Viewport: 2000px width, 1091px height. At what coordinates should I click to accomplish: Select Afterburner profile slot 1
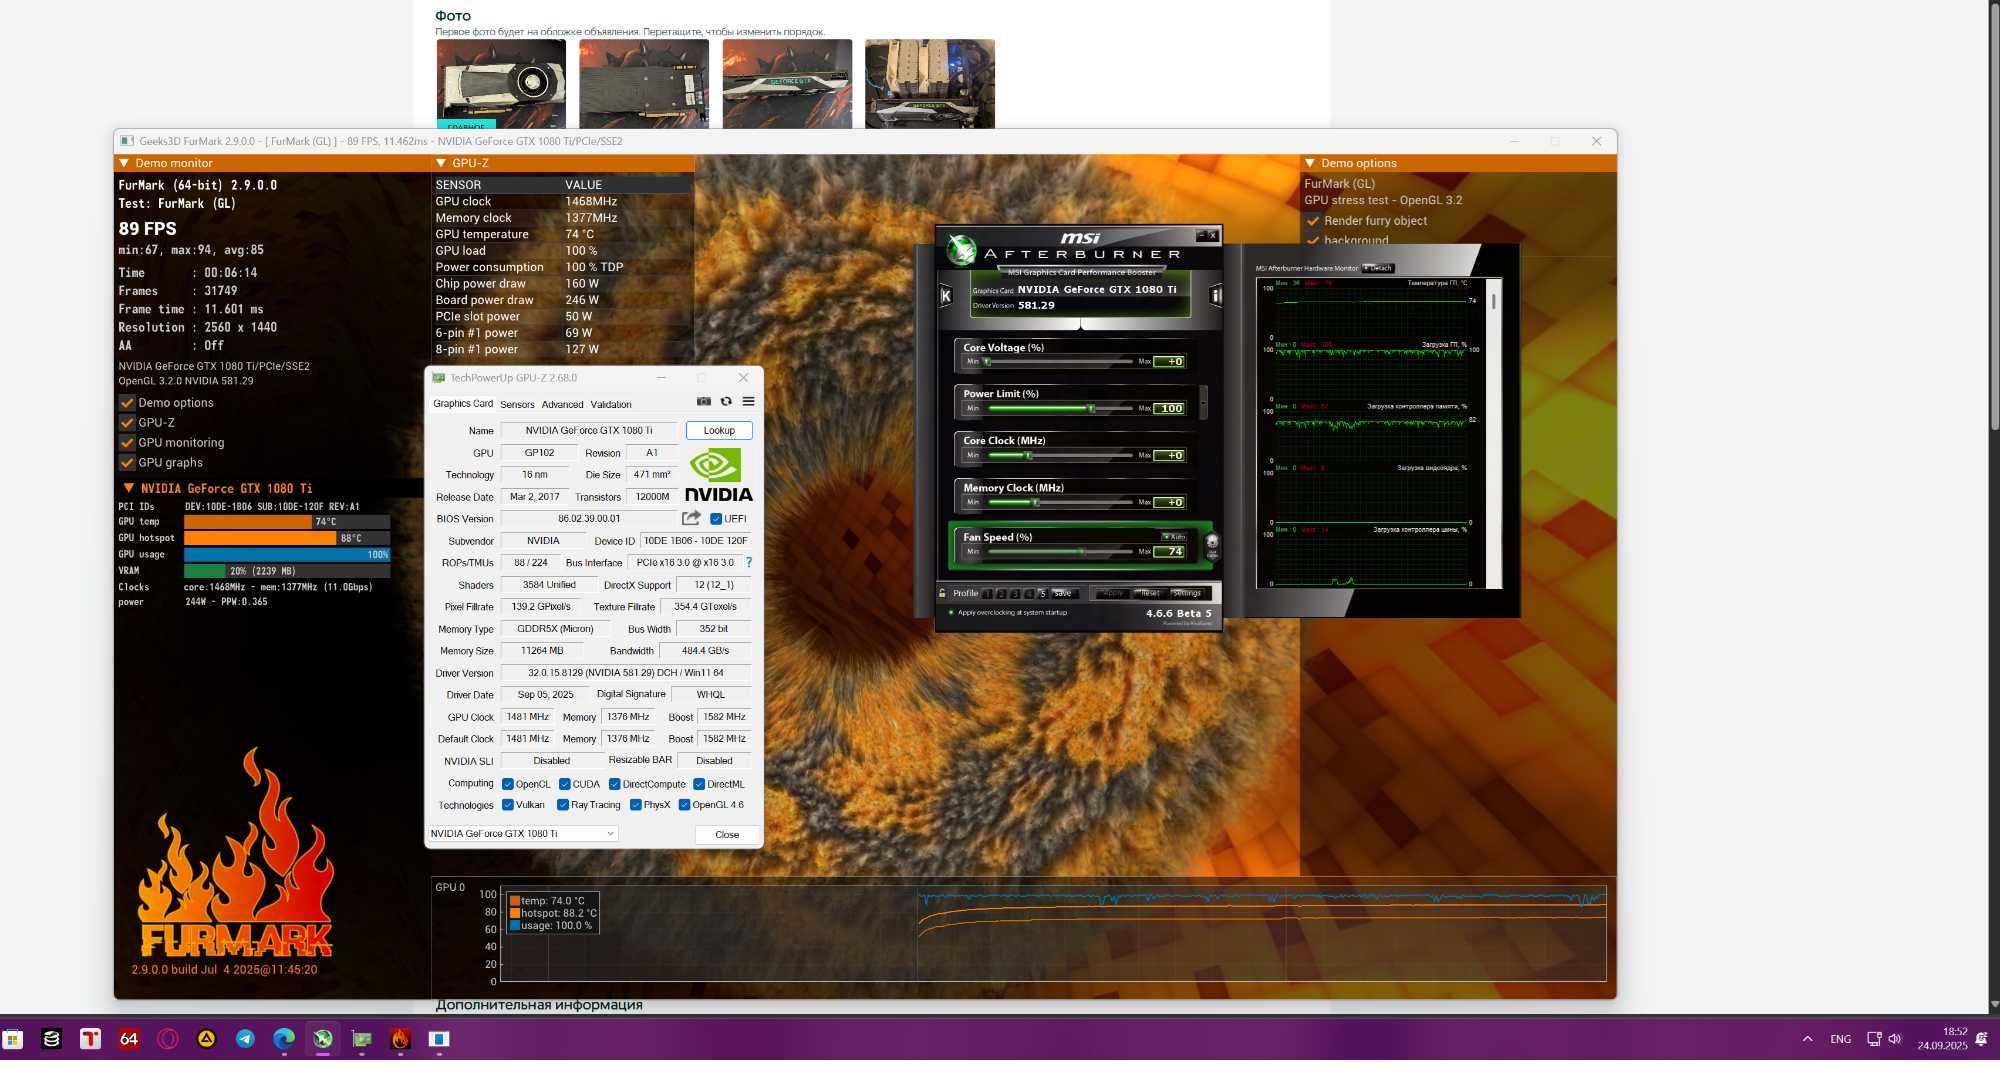tap(988, 593)
